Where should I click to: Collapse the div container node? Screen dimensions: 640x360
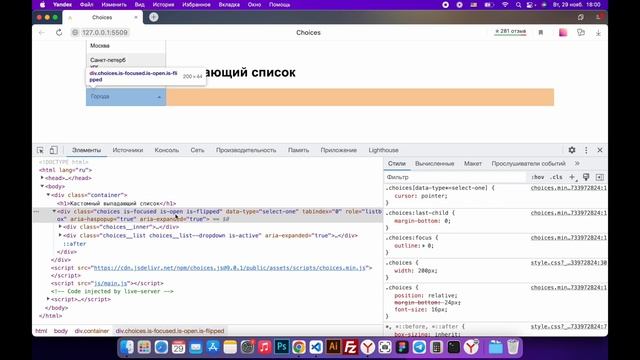click(x=48, y=195)
